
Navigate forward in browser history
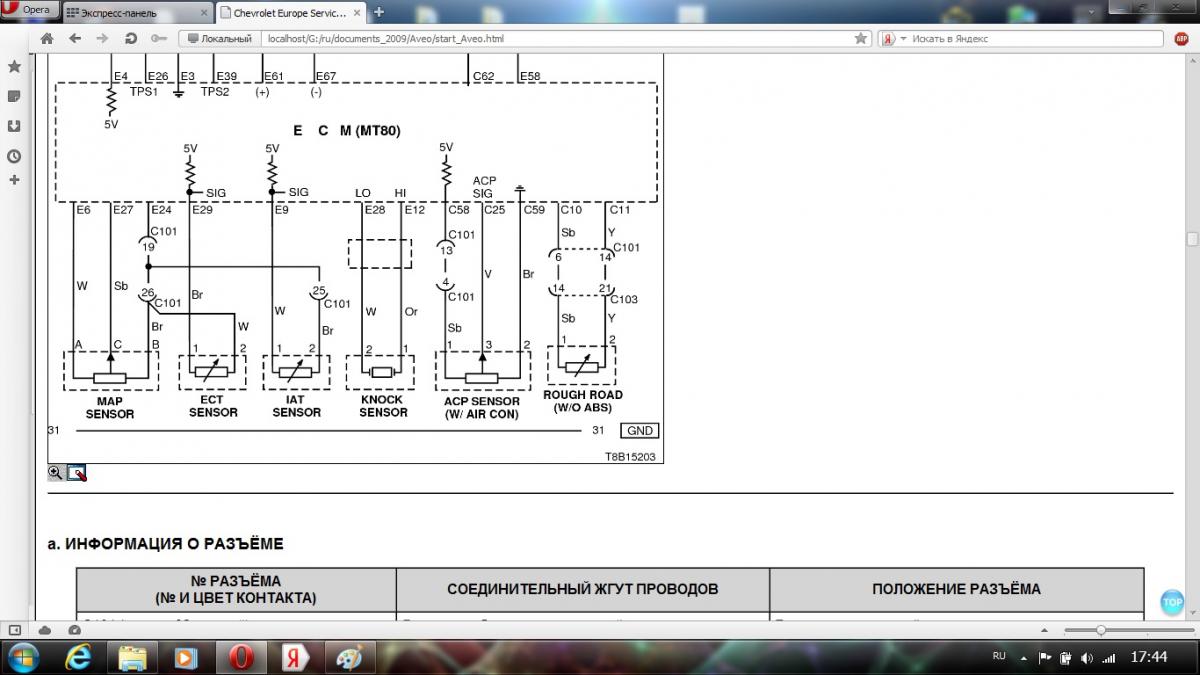tap(102, 38)
